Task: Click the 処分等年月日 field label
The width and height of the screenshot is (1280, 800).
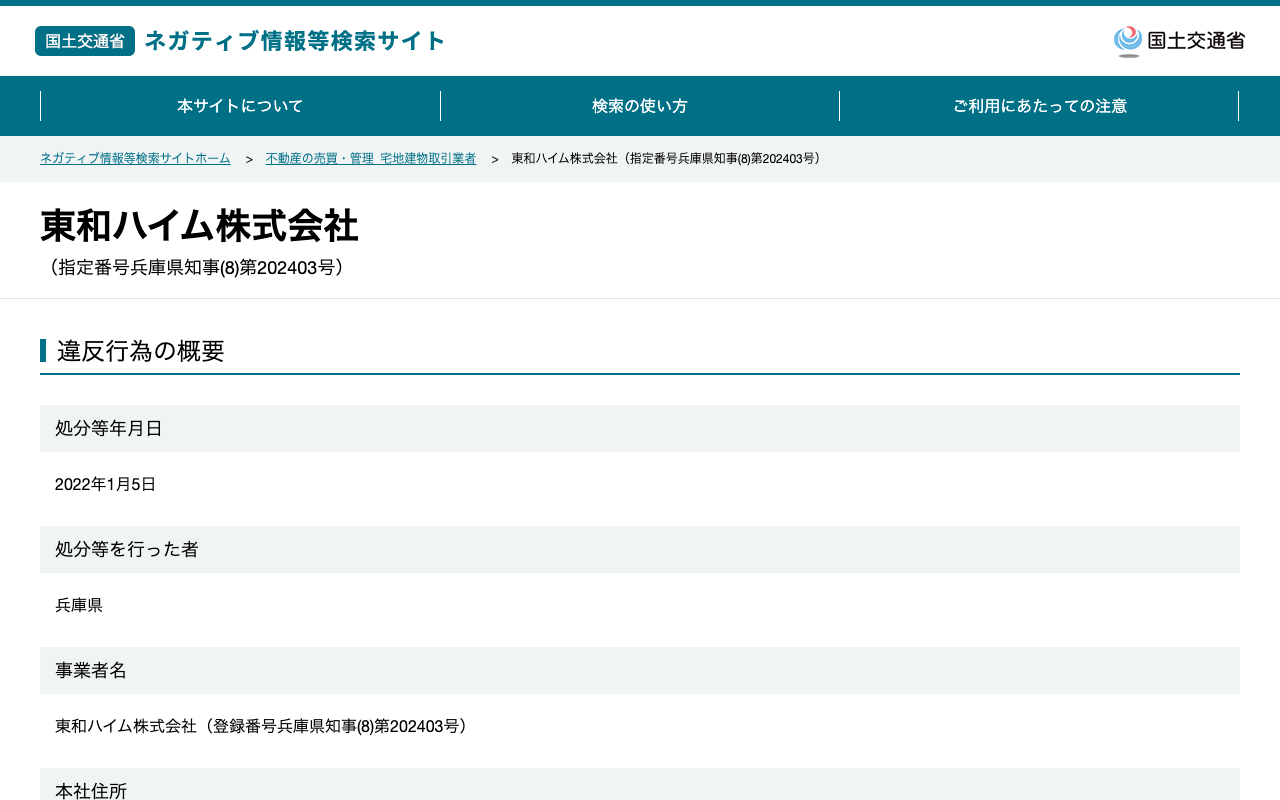Action: coord(640,428)
